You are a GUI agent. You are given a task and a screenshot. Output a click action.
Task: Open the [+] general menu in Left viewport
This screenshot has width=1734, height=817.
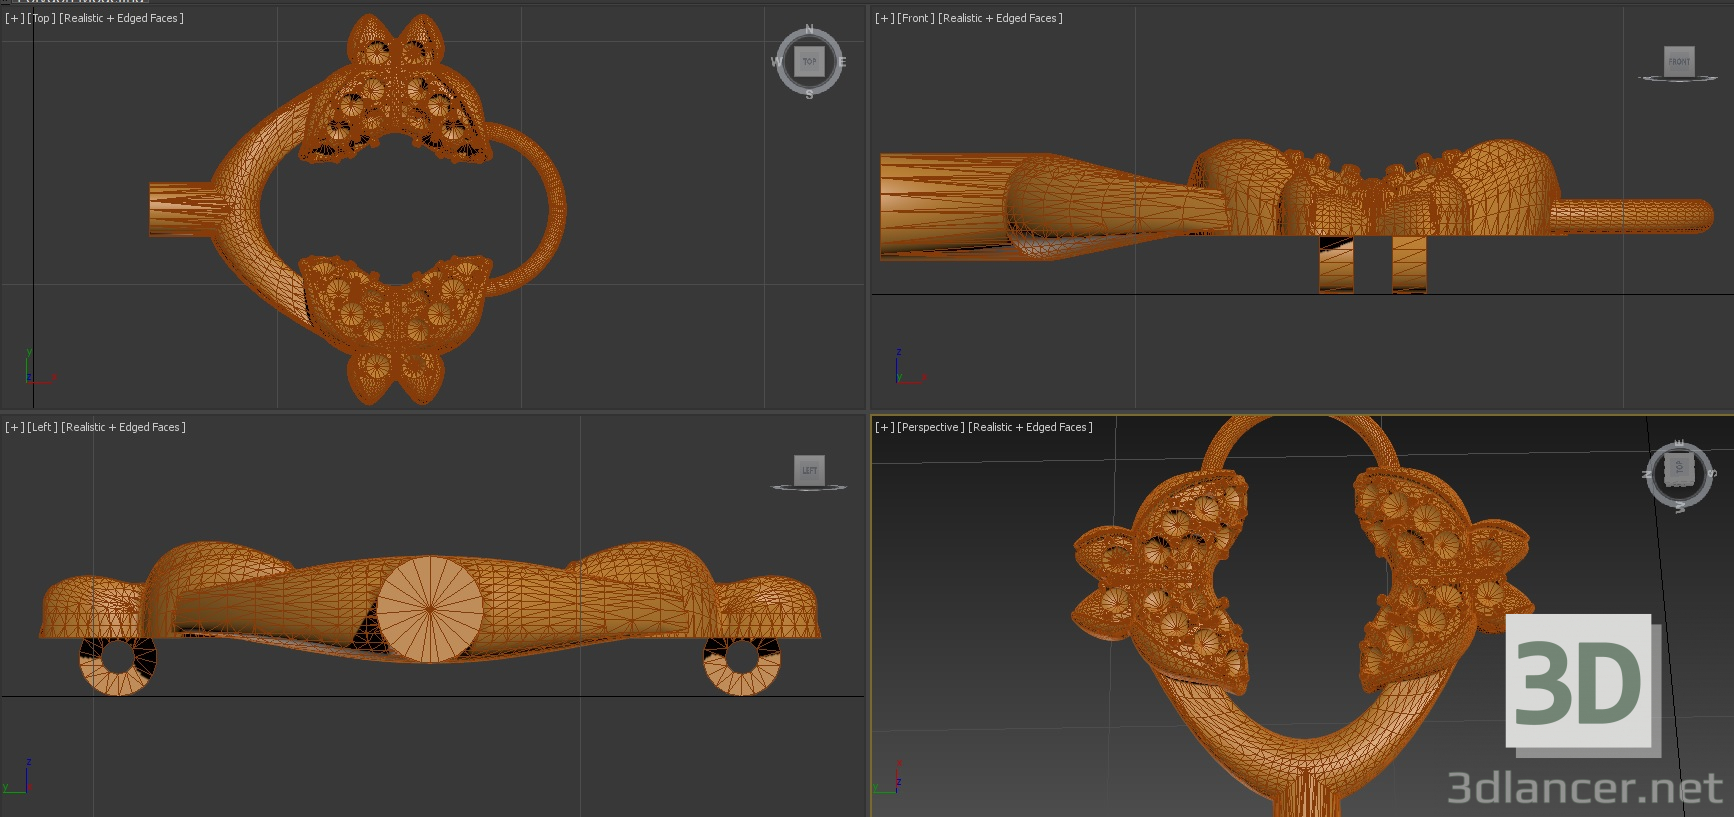point(14,427)
